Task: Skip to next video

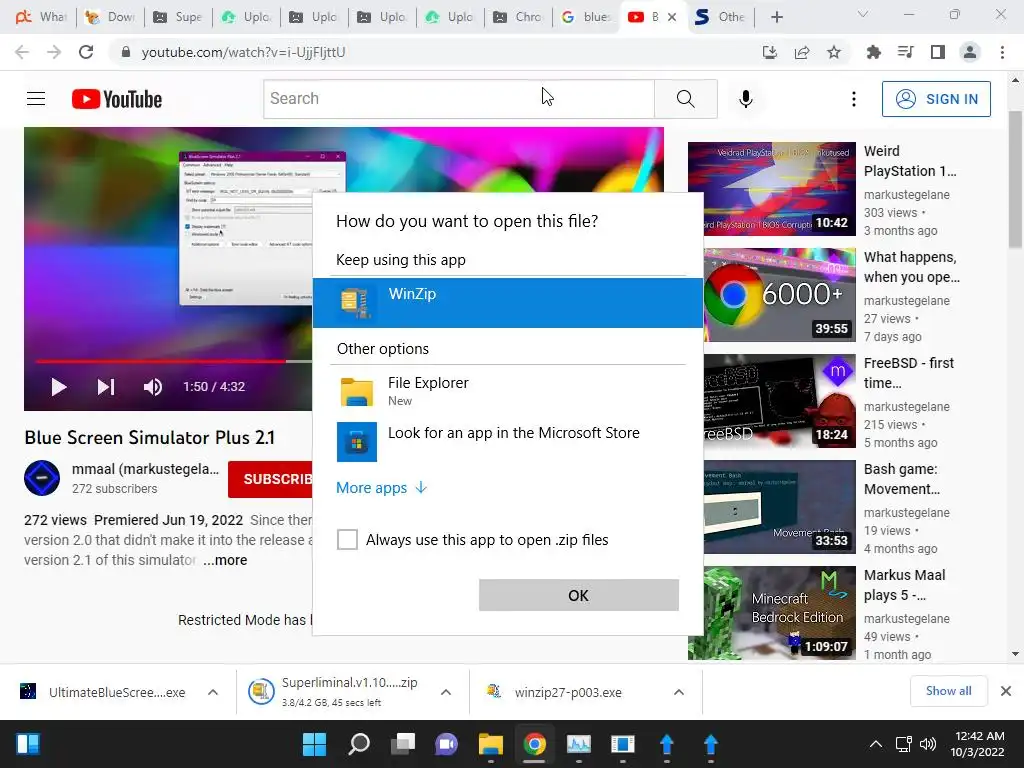Action: click(106, 387)
